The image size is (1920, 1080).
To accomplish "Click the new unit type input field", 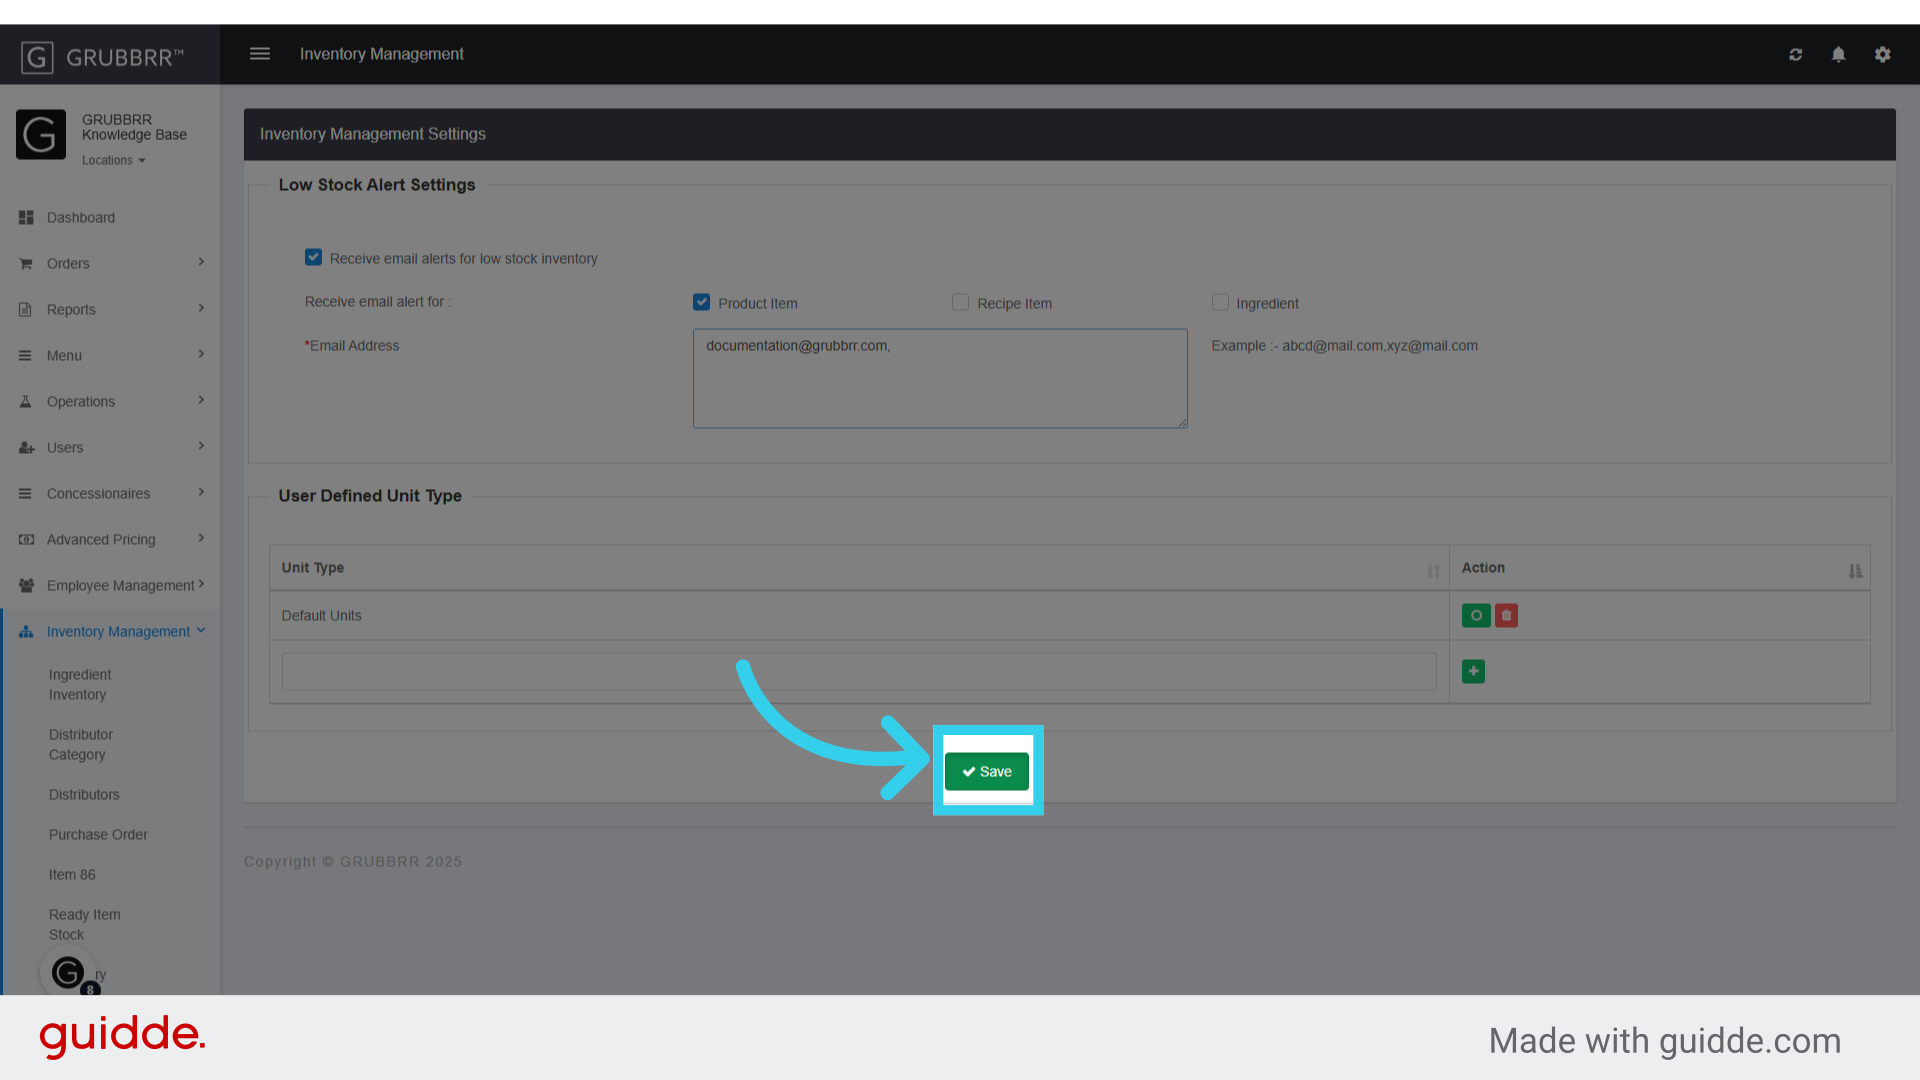I will (859, 672).
